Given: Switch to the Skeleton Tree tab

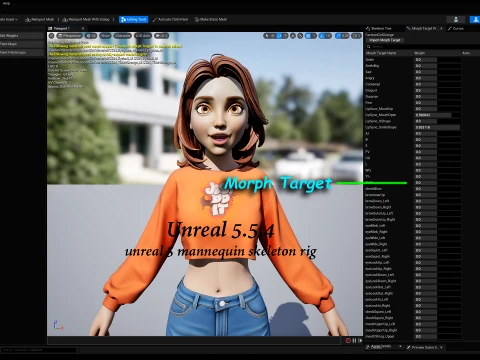Looking at the screenshot, I should click(x=379, y=29).
